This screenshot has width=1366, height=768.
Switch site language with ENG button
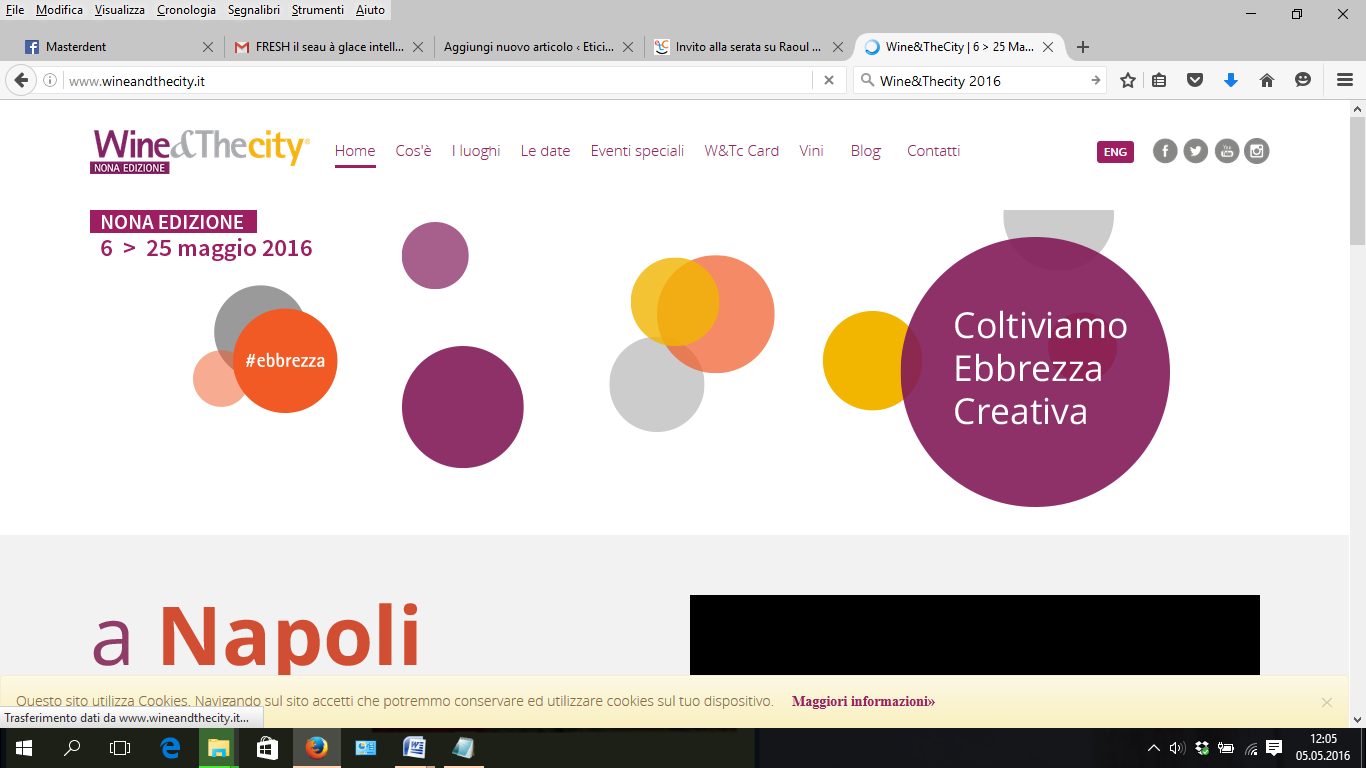[1115, 152]
